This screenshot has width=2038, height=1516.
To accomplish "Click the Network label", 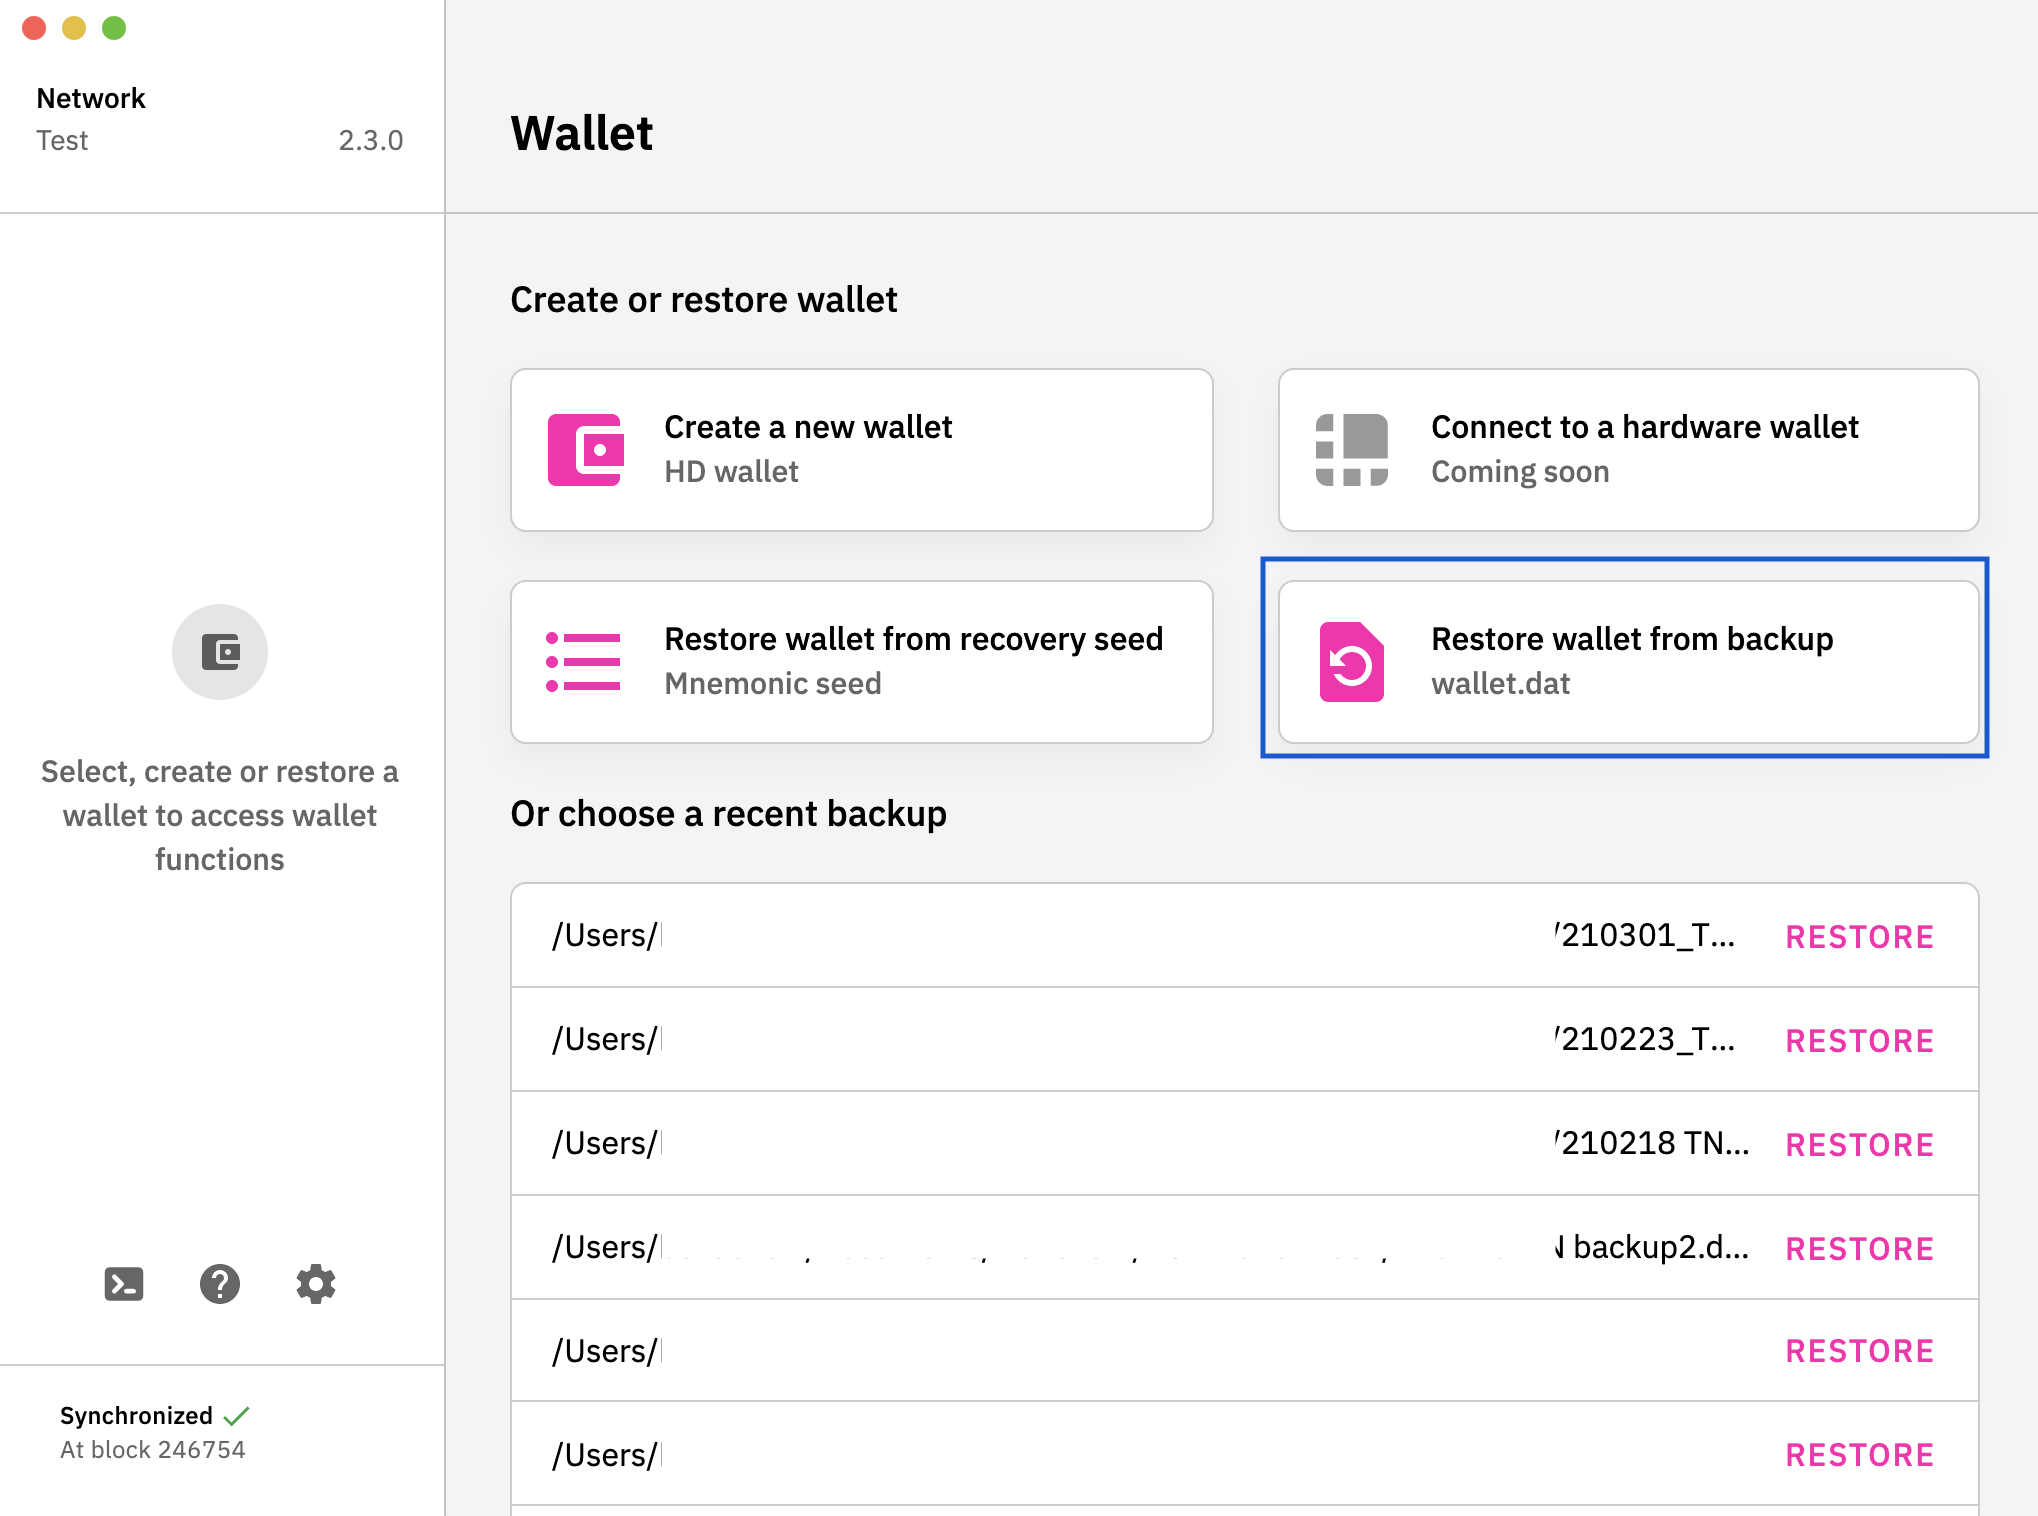I will point(91,98).
